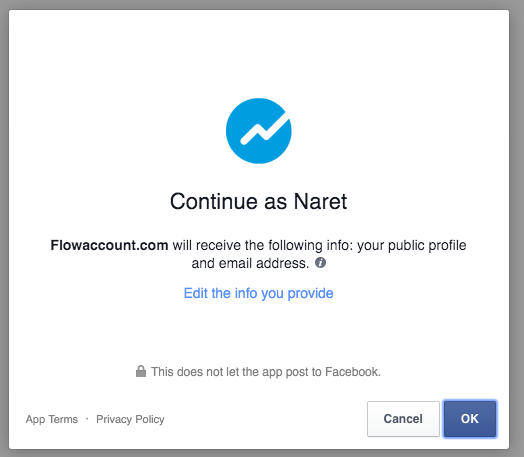Click the Flowaccount blue circle logo
Viewport: 524px width, 457px height.
[259, 131]
